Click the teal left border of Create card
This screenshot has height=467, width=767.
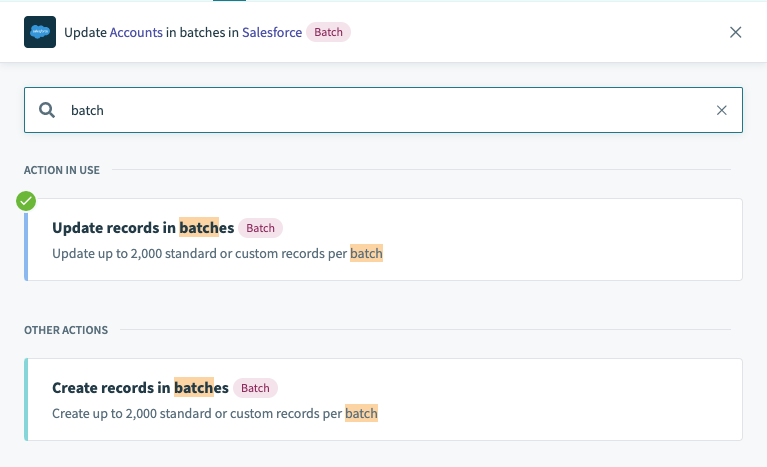click(x=27, y=399)
